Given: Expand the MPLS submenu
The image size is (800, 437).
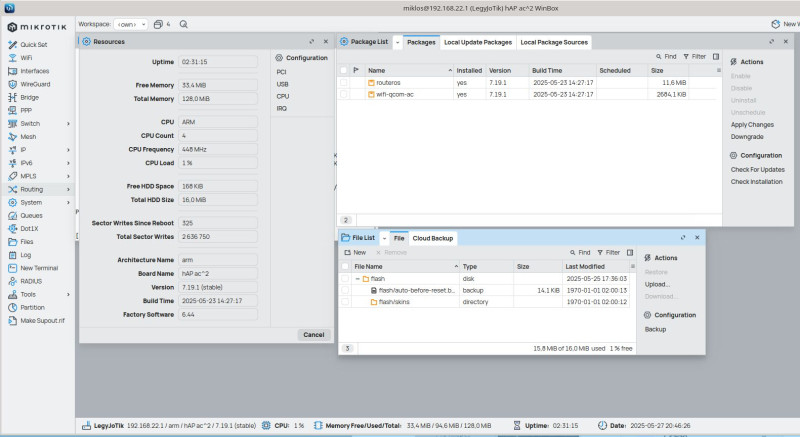Looking at the screenshot, I should [68, 176].
